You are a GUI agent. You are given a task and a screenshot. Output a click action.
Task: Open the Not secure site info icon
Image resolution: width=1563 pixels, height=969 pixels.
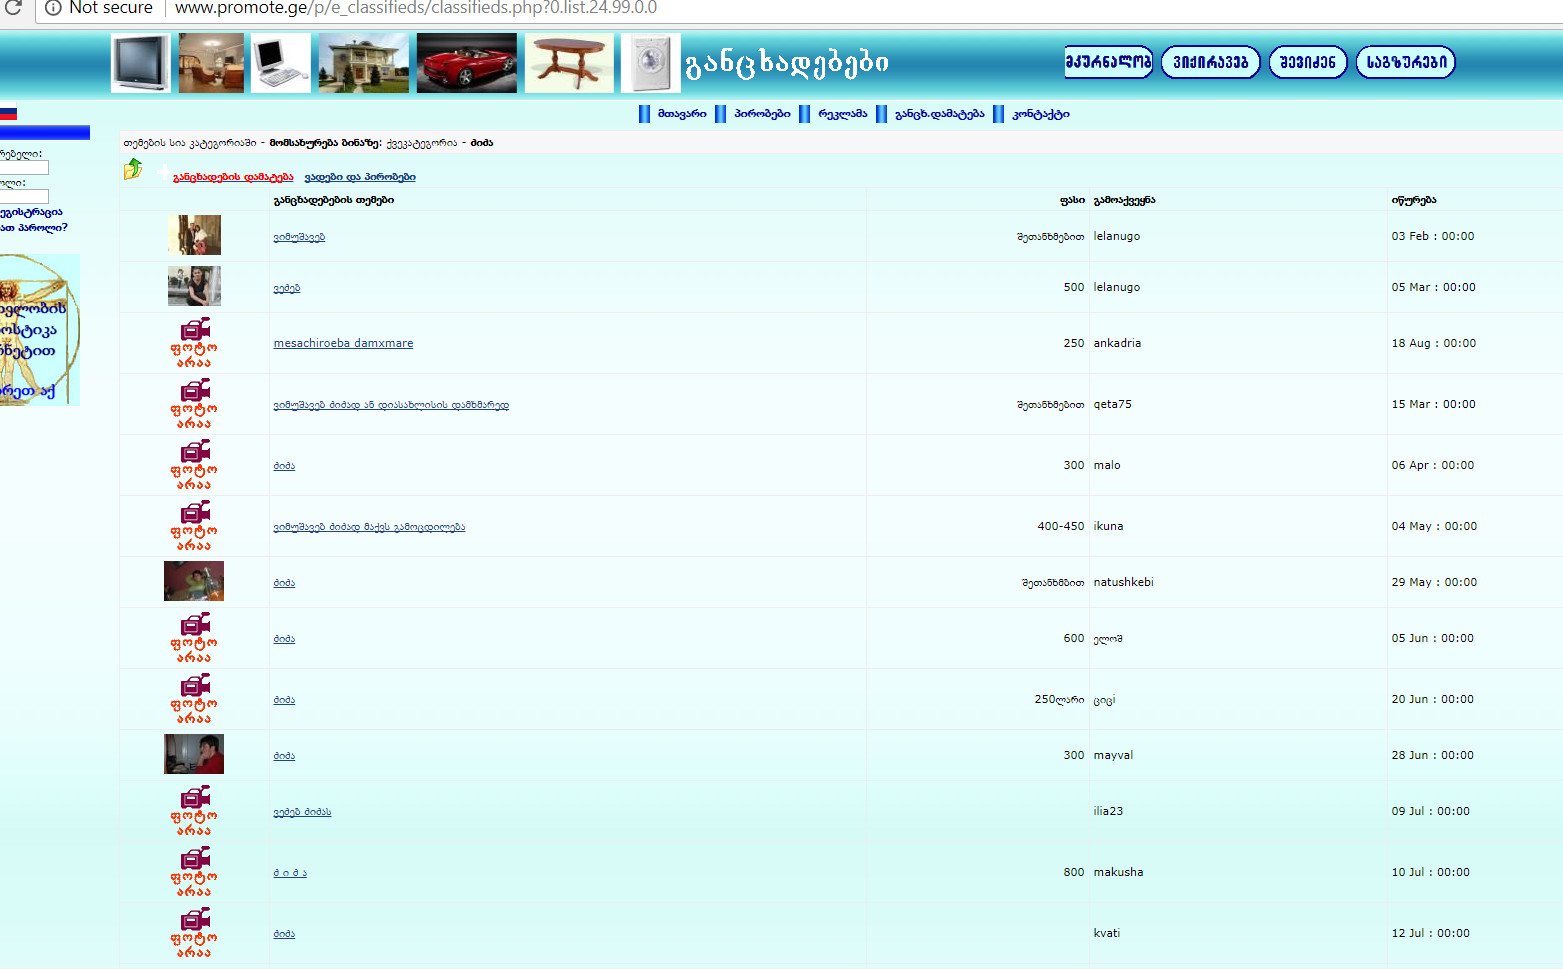click(x=53, y=7)
